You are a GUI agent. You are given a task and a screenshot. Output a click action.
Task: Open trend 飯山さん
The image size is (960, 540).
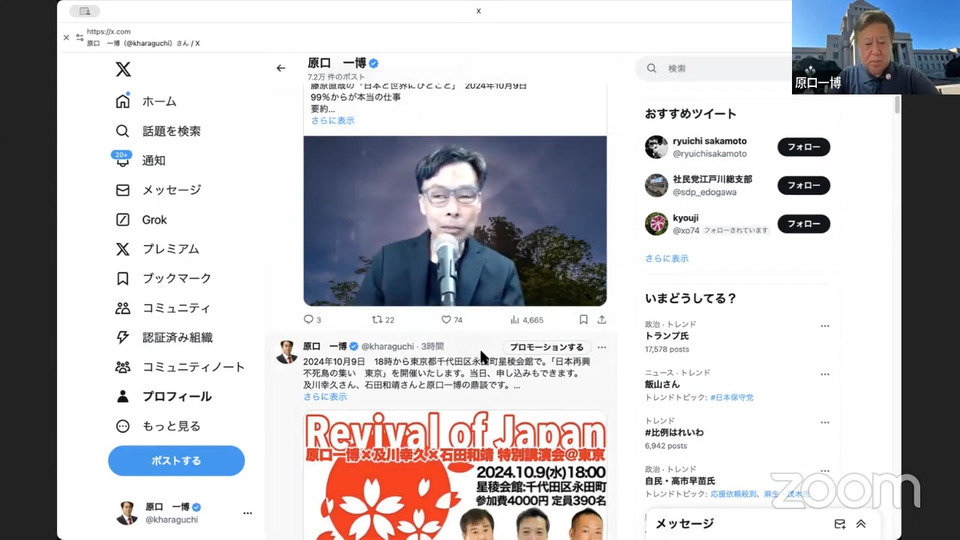click(662, 384)
